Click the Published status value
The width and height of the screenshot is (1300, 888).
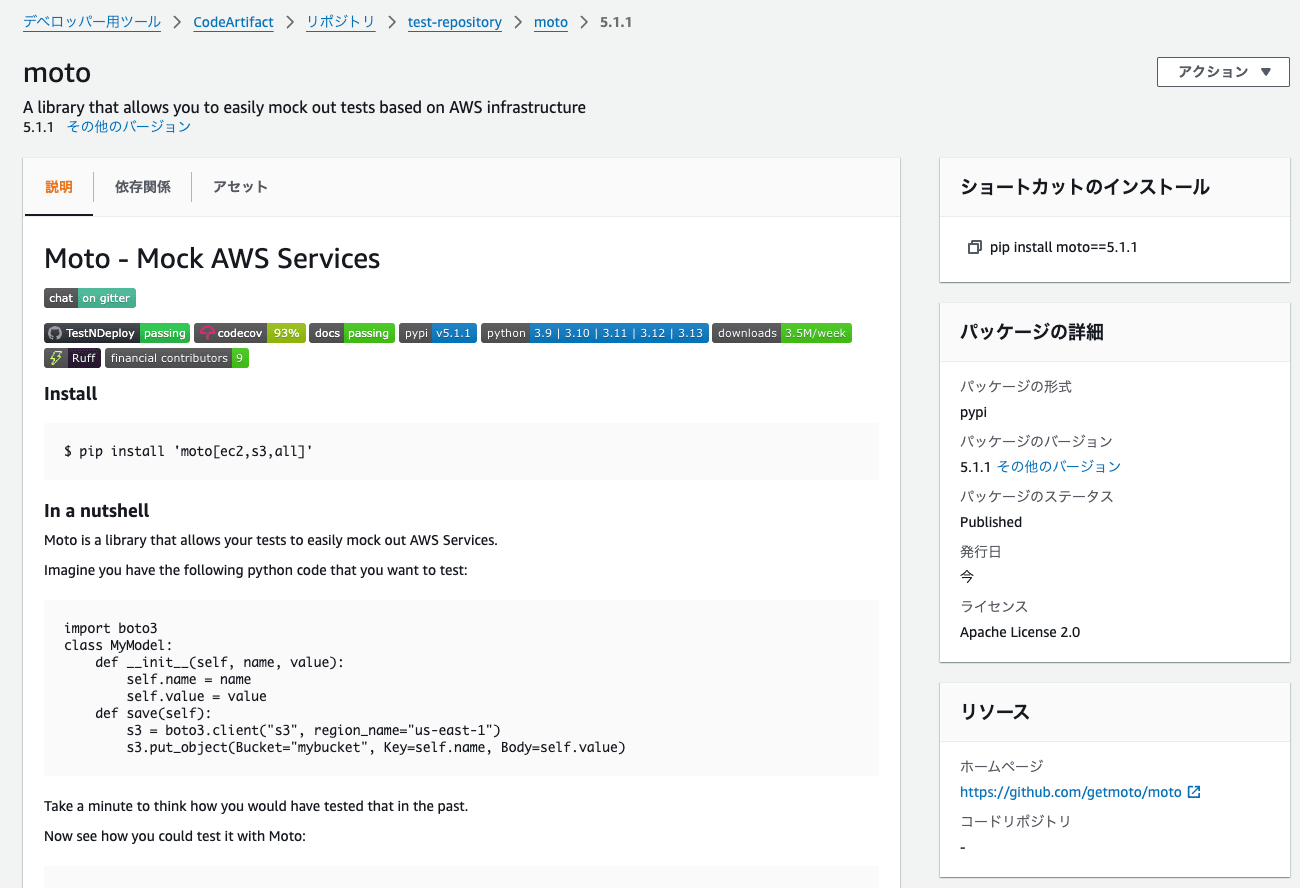(991, 522)
